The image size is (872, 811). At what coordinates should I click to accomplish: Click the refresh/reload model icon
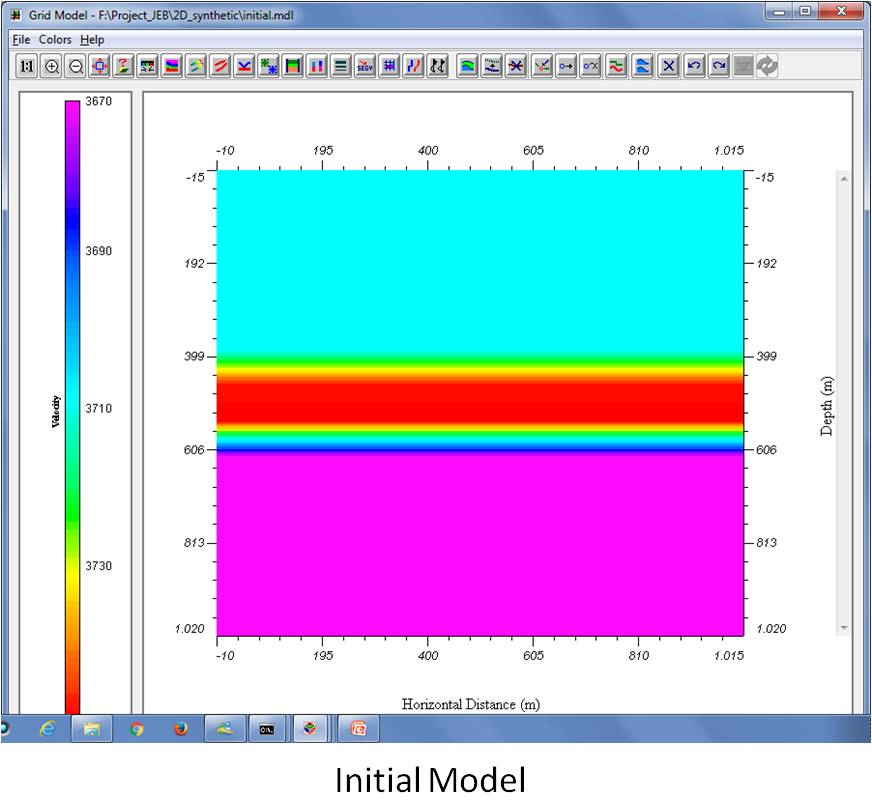(767, 66)
